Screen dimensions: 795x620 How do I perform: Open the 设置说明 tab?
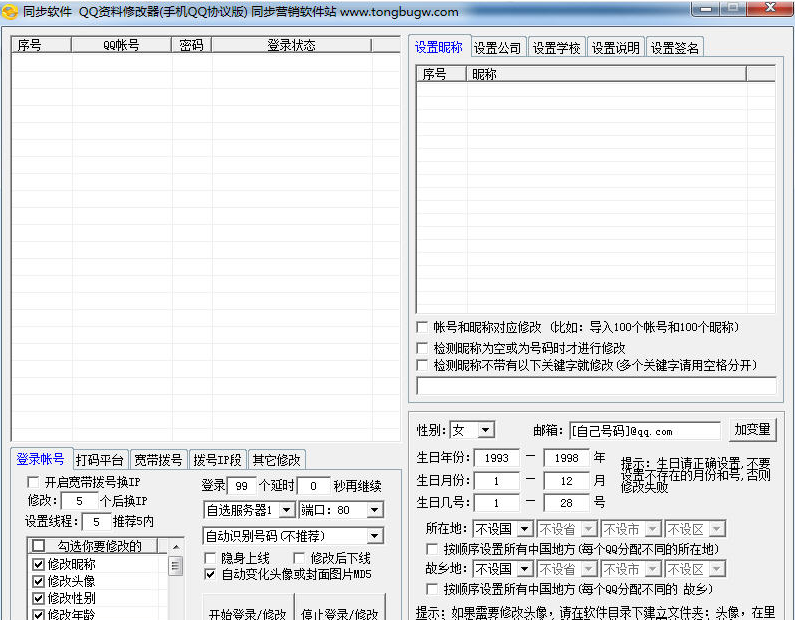pyautogui.click(x=616, y=48)
